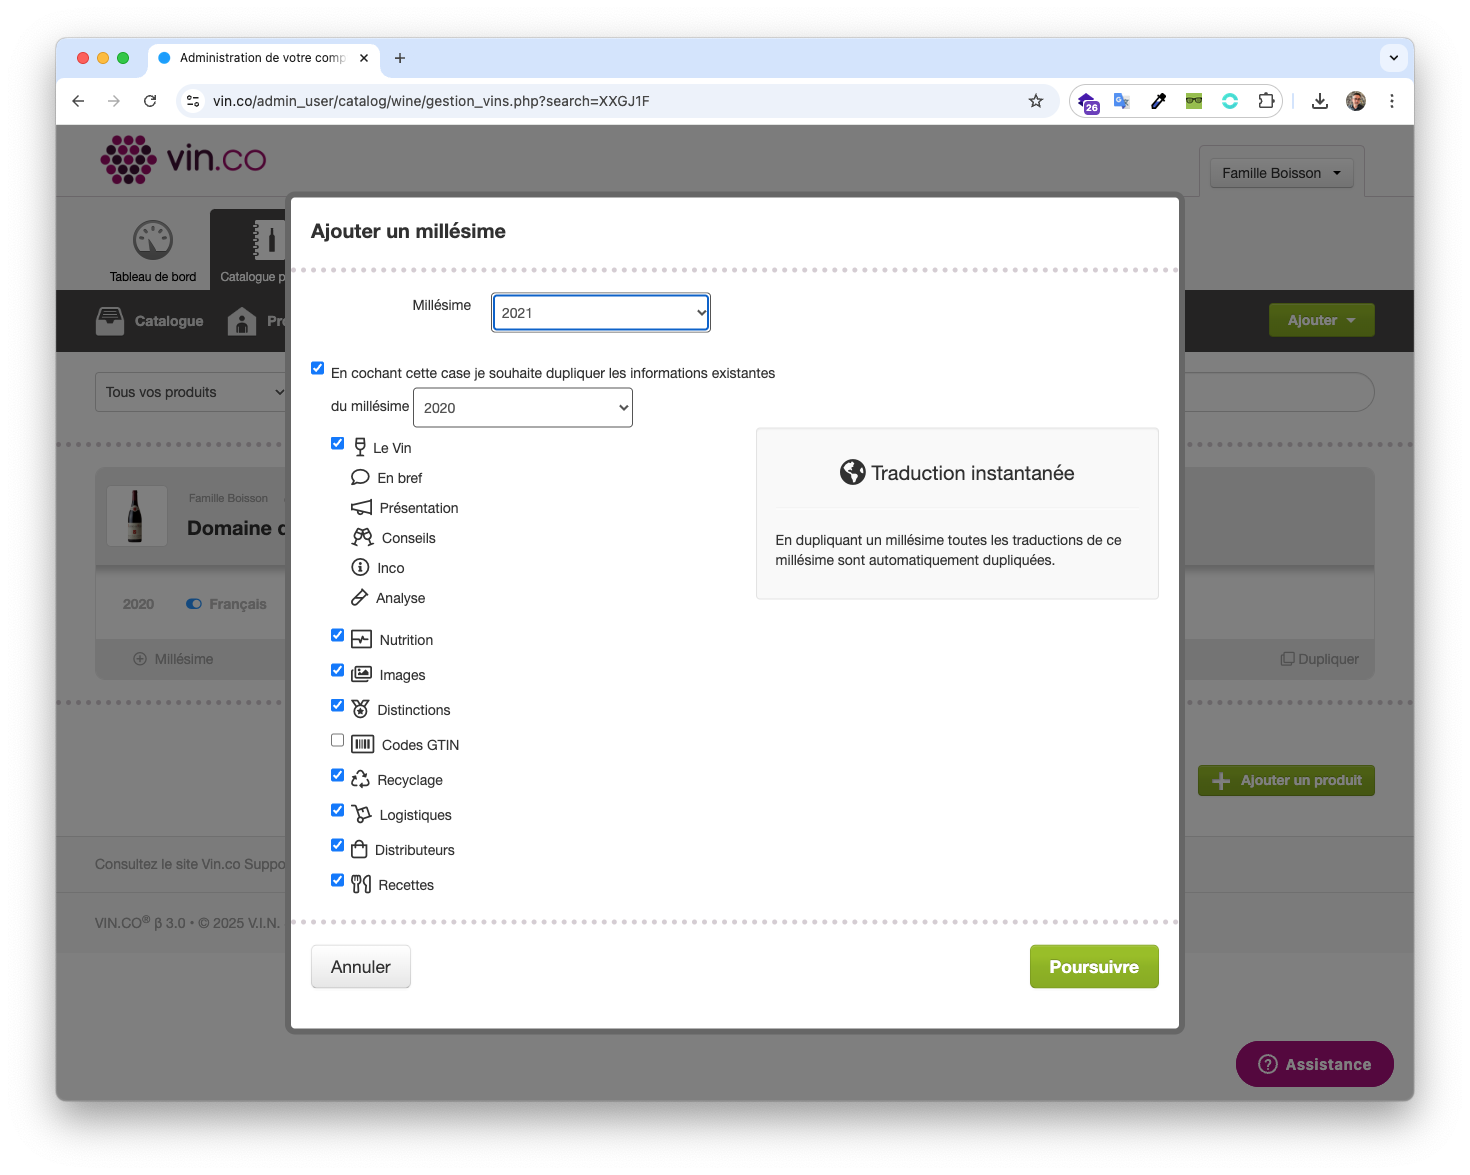The height and width of the screenshot is (1175, 1470).
Task: Click the browser address bar URL
Action: 431,101
